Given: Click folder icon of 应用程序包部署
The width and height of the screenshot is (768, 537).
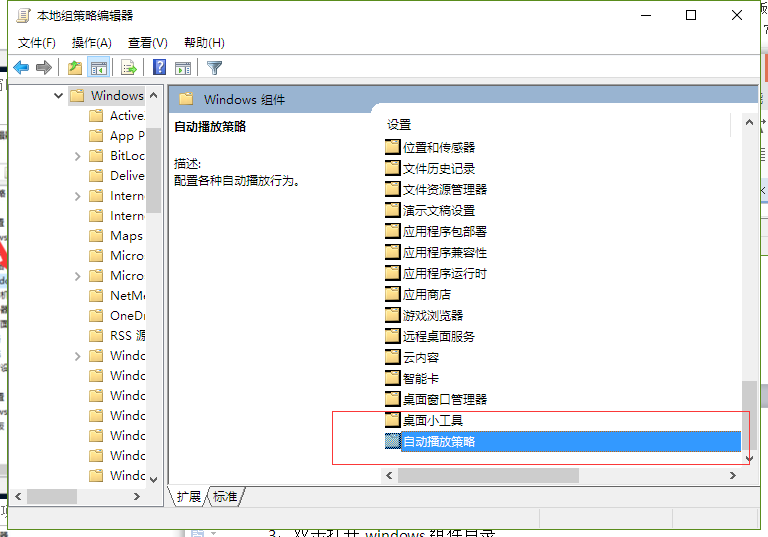Looking at the screenshot, I should pyautogui.click(x=392, y=231).
